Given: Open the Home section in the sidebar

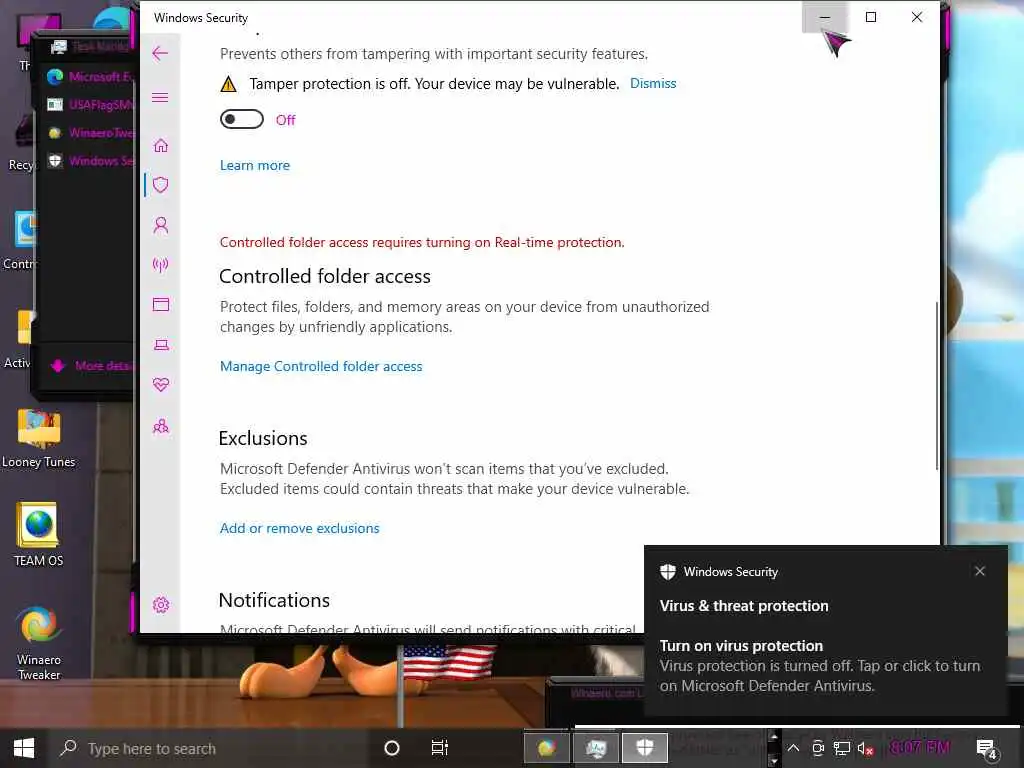Looking at the screenshot, I should [x=161, y=145].
